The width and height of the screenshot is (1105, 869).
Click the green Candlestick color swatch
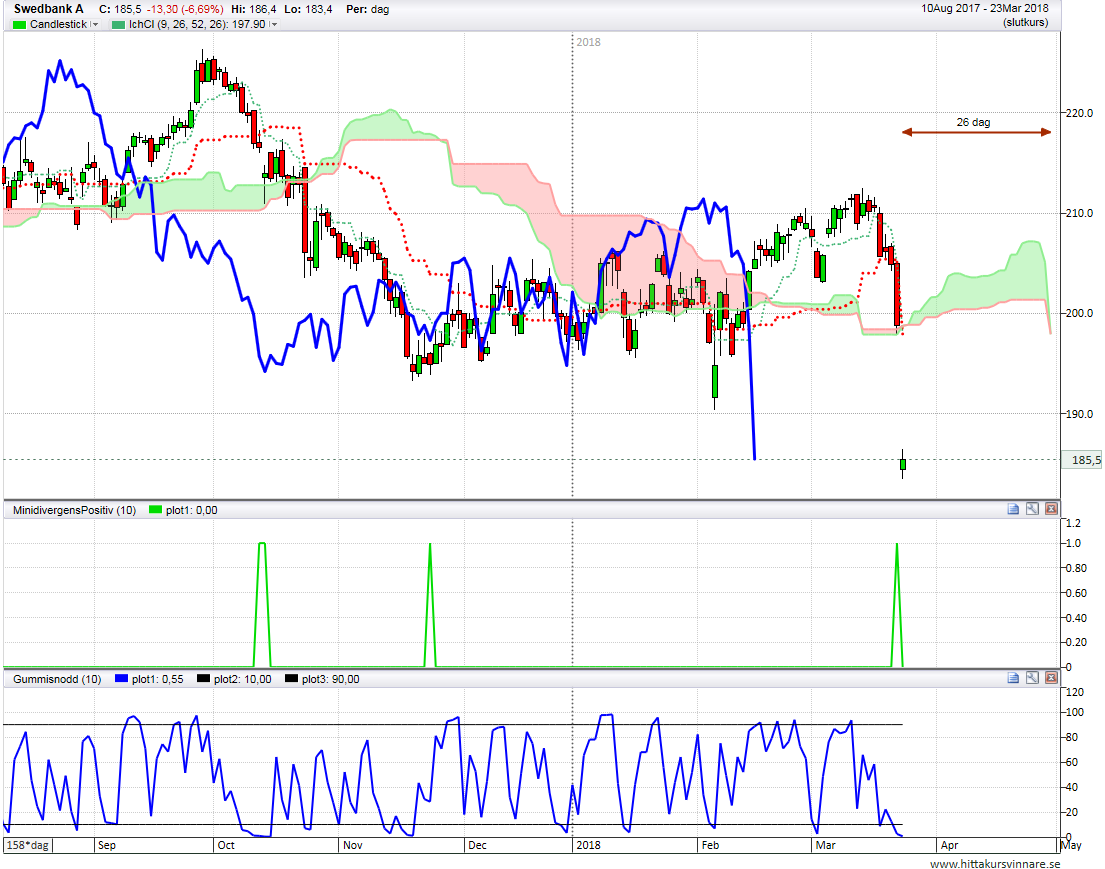point(19,25)
